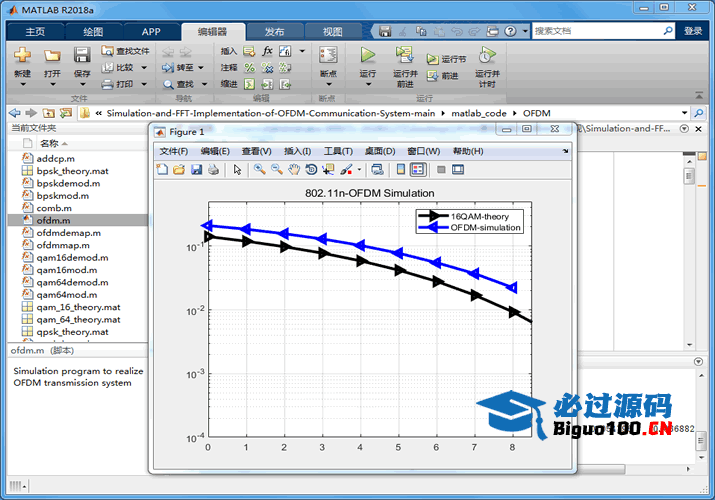Click the back arrow in address bar
This screenshot has height=500, width=715.
tap(15, 113)
